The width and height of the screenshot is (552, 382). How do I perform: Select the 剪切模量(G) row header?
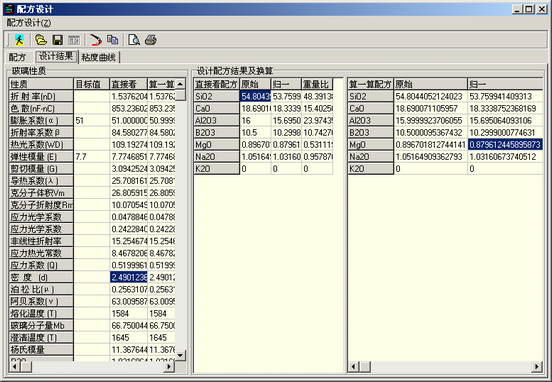41,169
